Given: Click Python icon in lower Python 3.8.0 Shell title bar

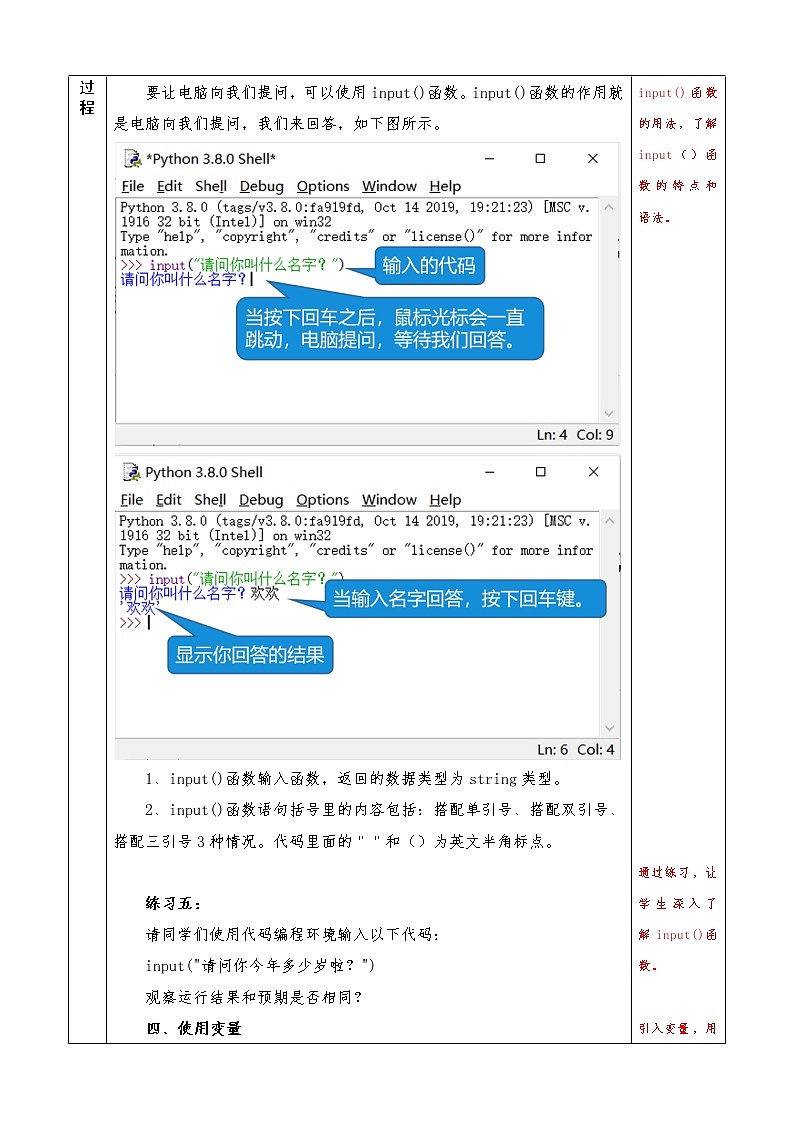Looking at the screenshot, I should [132, 472].
